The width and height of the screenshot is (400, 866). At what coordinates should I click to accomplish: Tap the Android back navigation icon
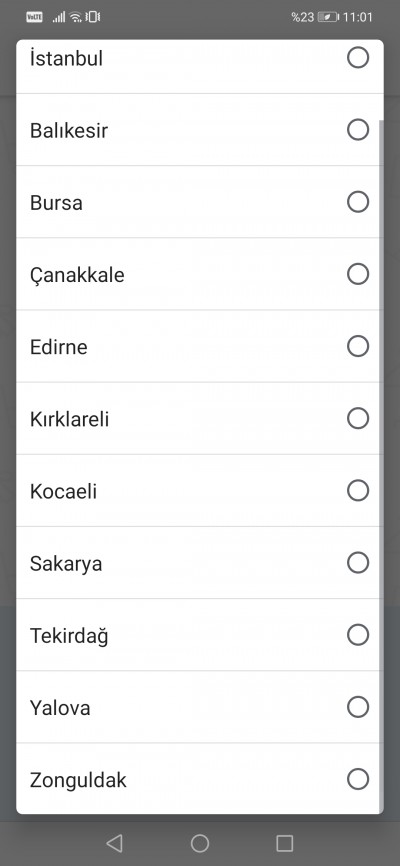point(114,843)
